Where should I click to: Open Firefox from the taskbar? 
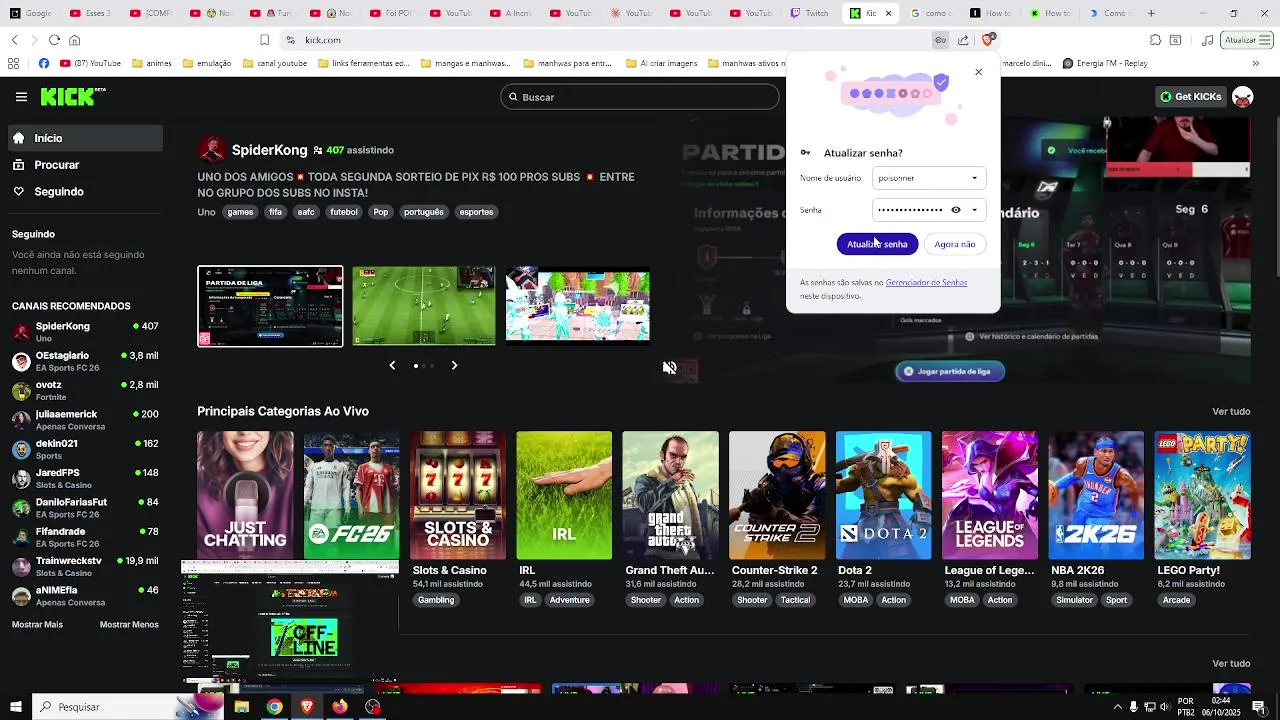(340, 707)
